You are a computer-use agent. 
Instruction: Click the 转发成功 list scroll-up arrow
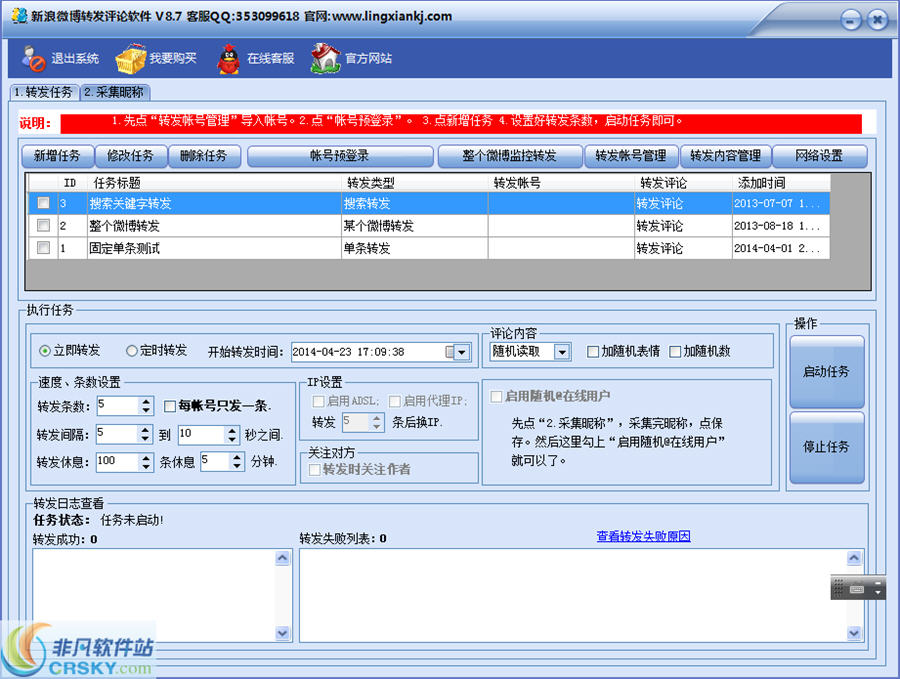point(282,557)
